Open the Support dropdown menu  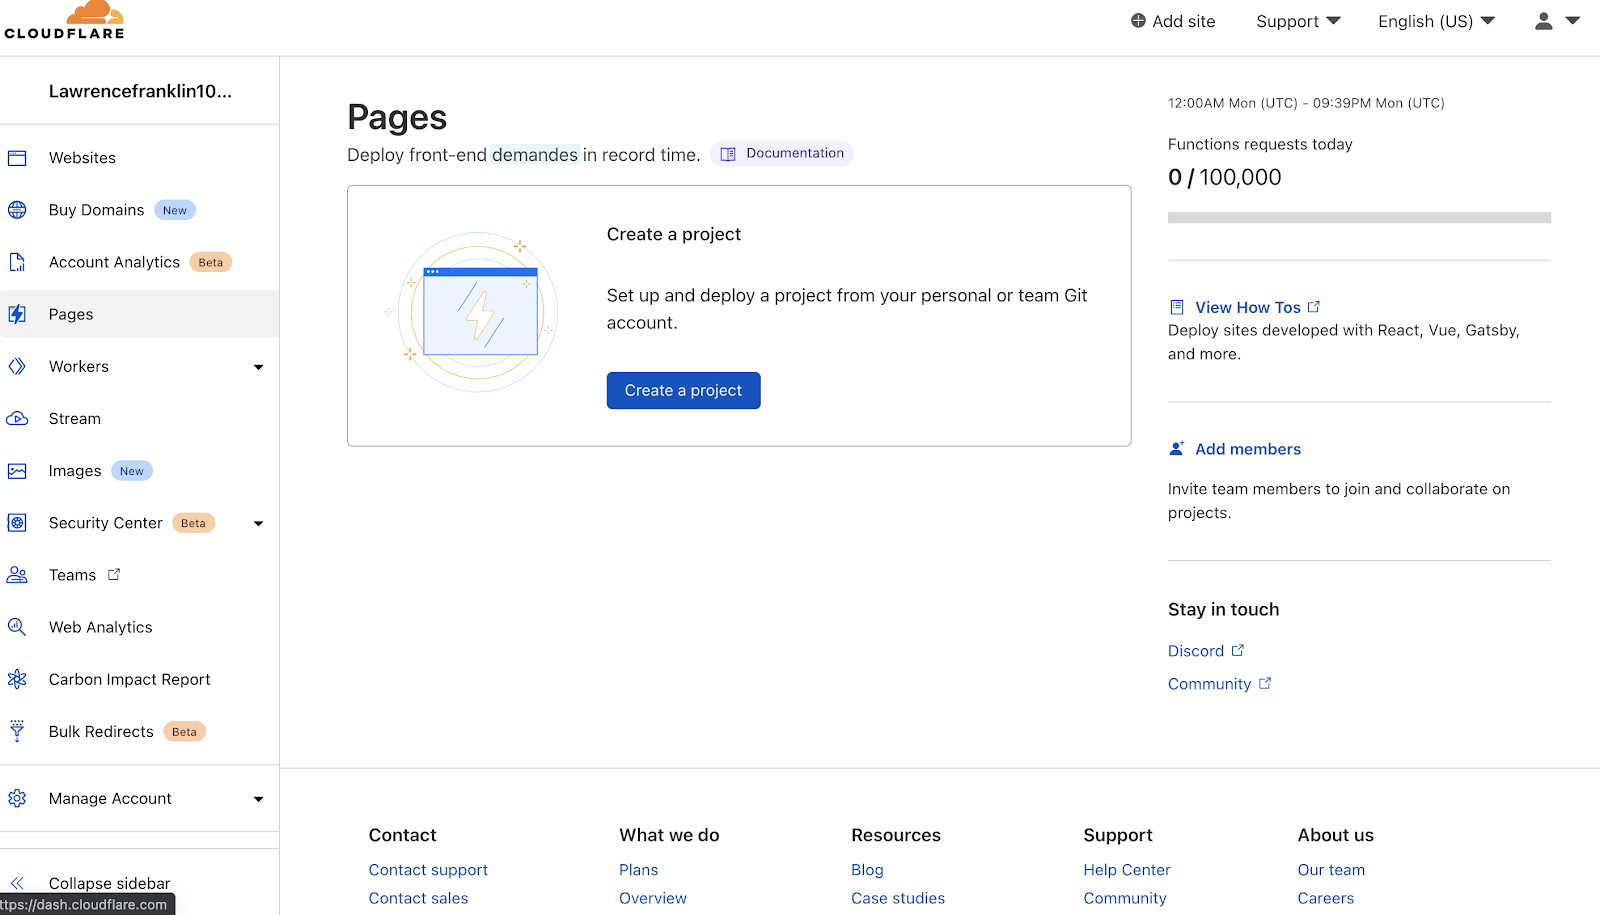pos(1298,21)
